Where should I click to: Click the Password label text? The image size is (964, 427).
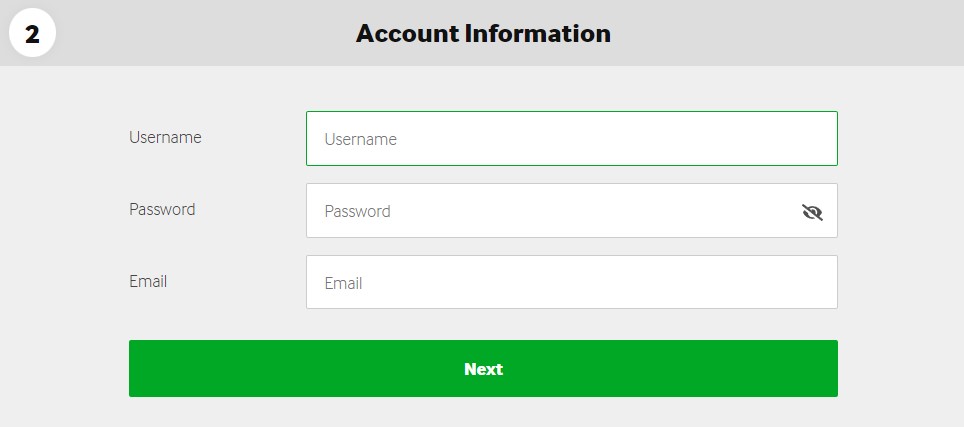(162, 210)
